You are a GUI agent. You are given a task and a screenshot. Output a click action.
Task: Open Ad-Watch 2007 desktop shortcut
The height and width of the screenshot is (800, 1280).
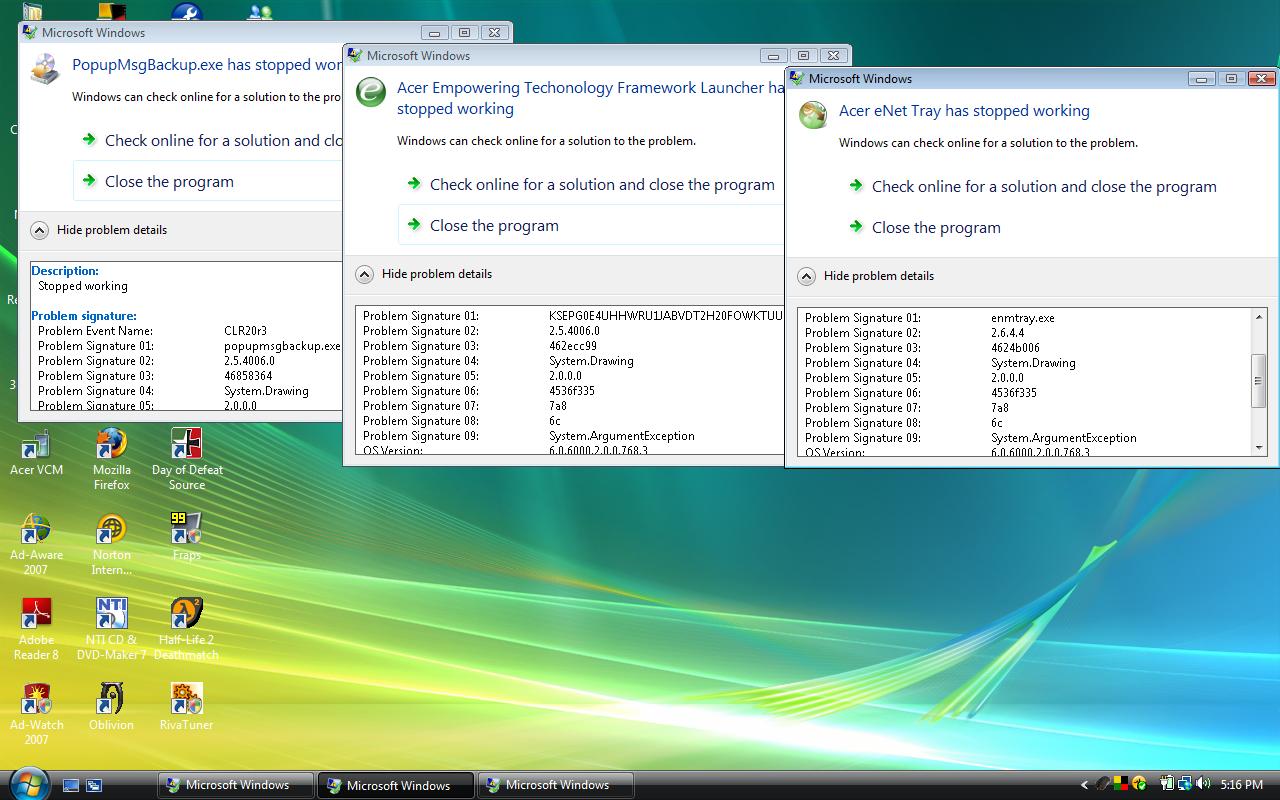[x=36, y=700]
